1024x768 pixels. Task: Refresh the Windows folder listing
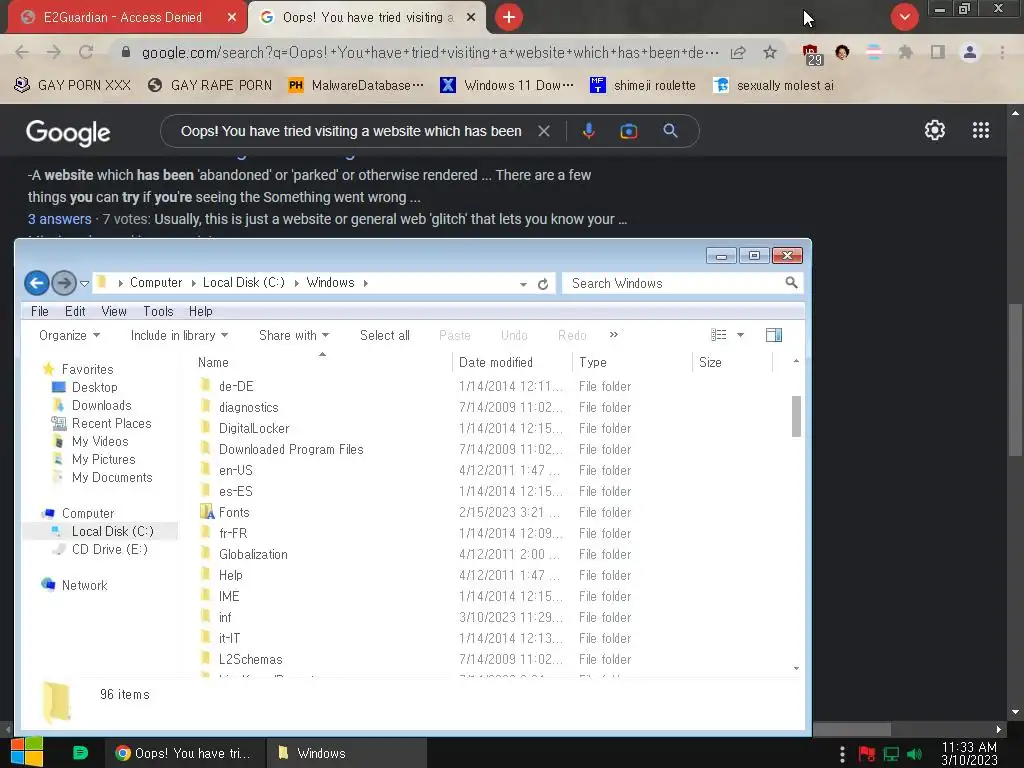click(543, 284)
